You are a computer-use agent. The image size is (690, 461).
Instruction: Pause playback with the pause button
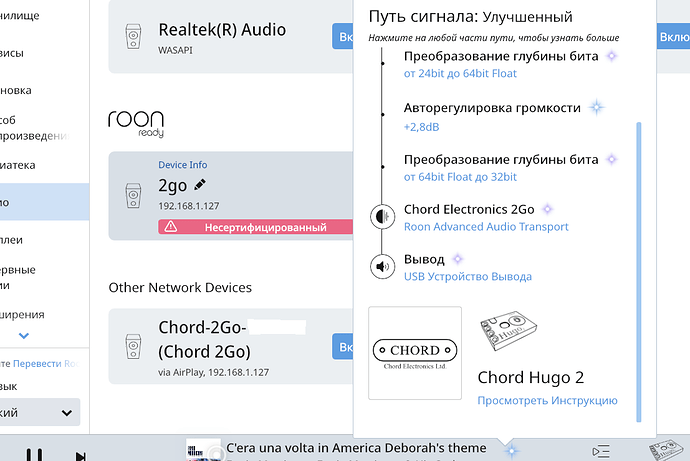pyautogui.click(x=34, y=454)
